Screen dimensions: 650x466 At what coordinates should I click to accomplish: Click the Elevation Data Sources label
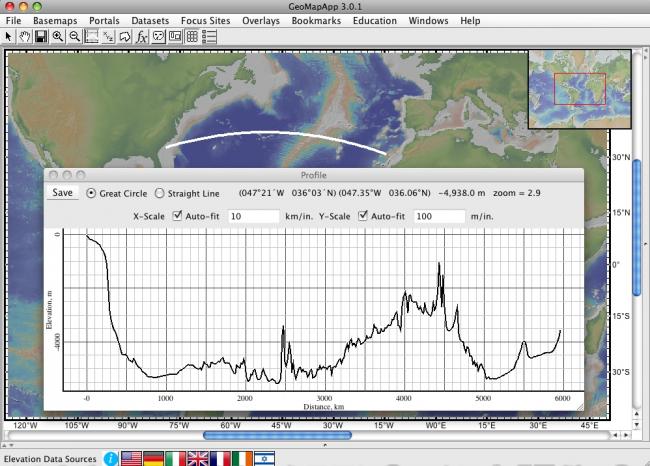click(48, 458)
